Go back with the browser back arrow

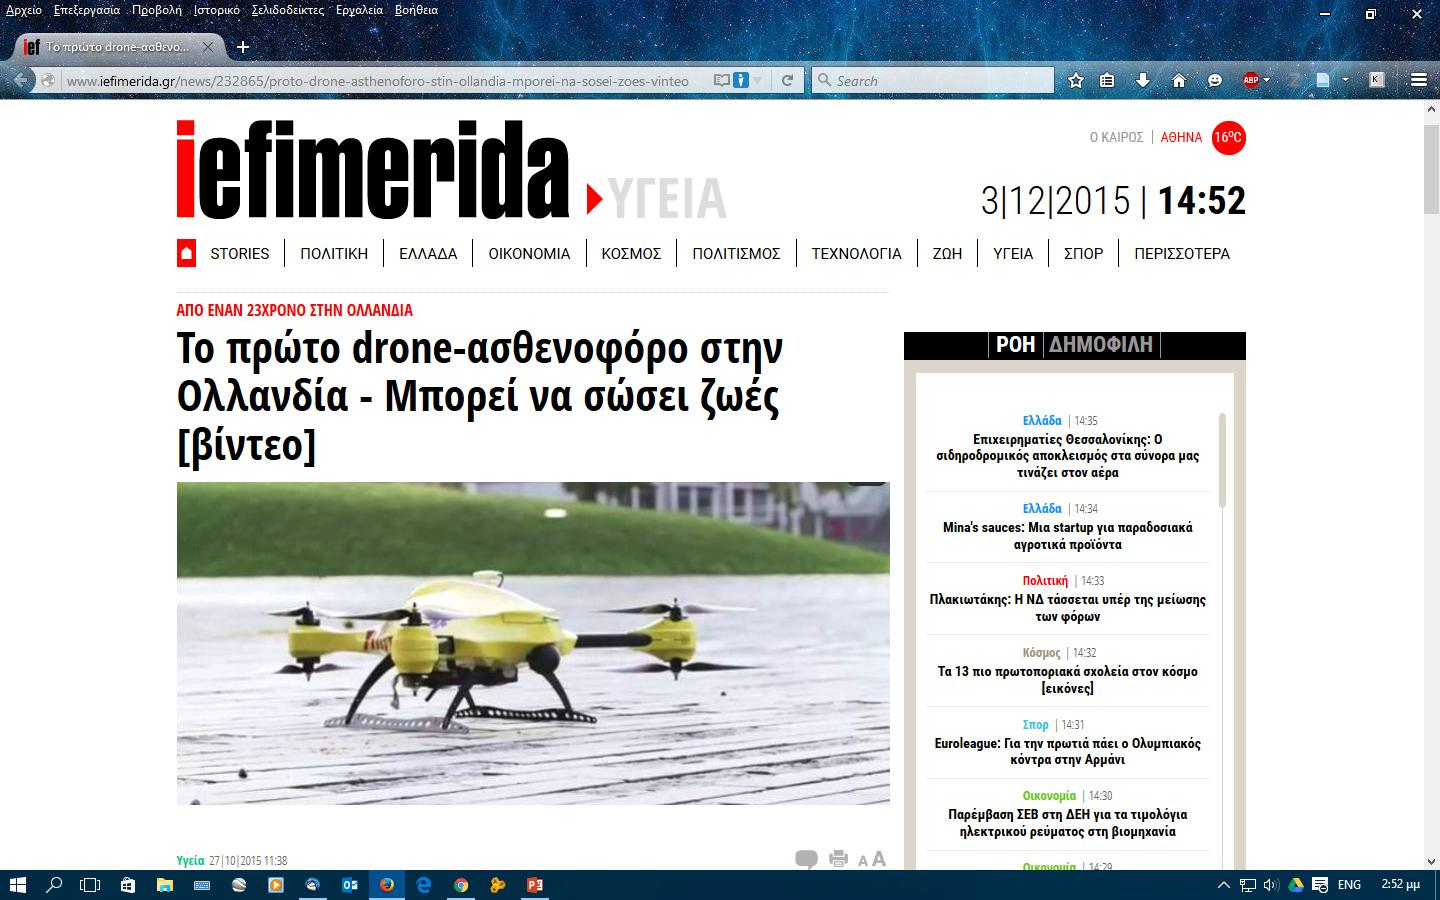pos(21,80)
